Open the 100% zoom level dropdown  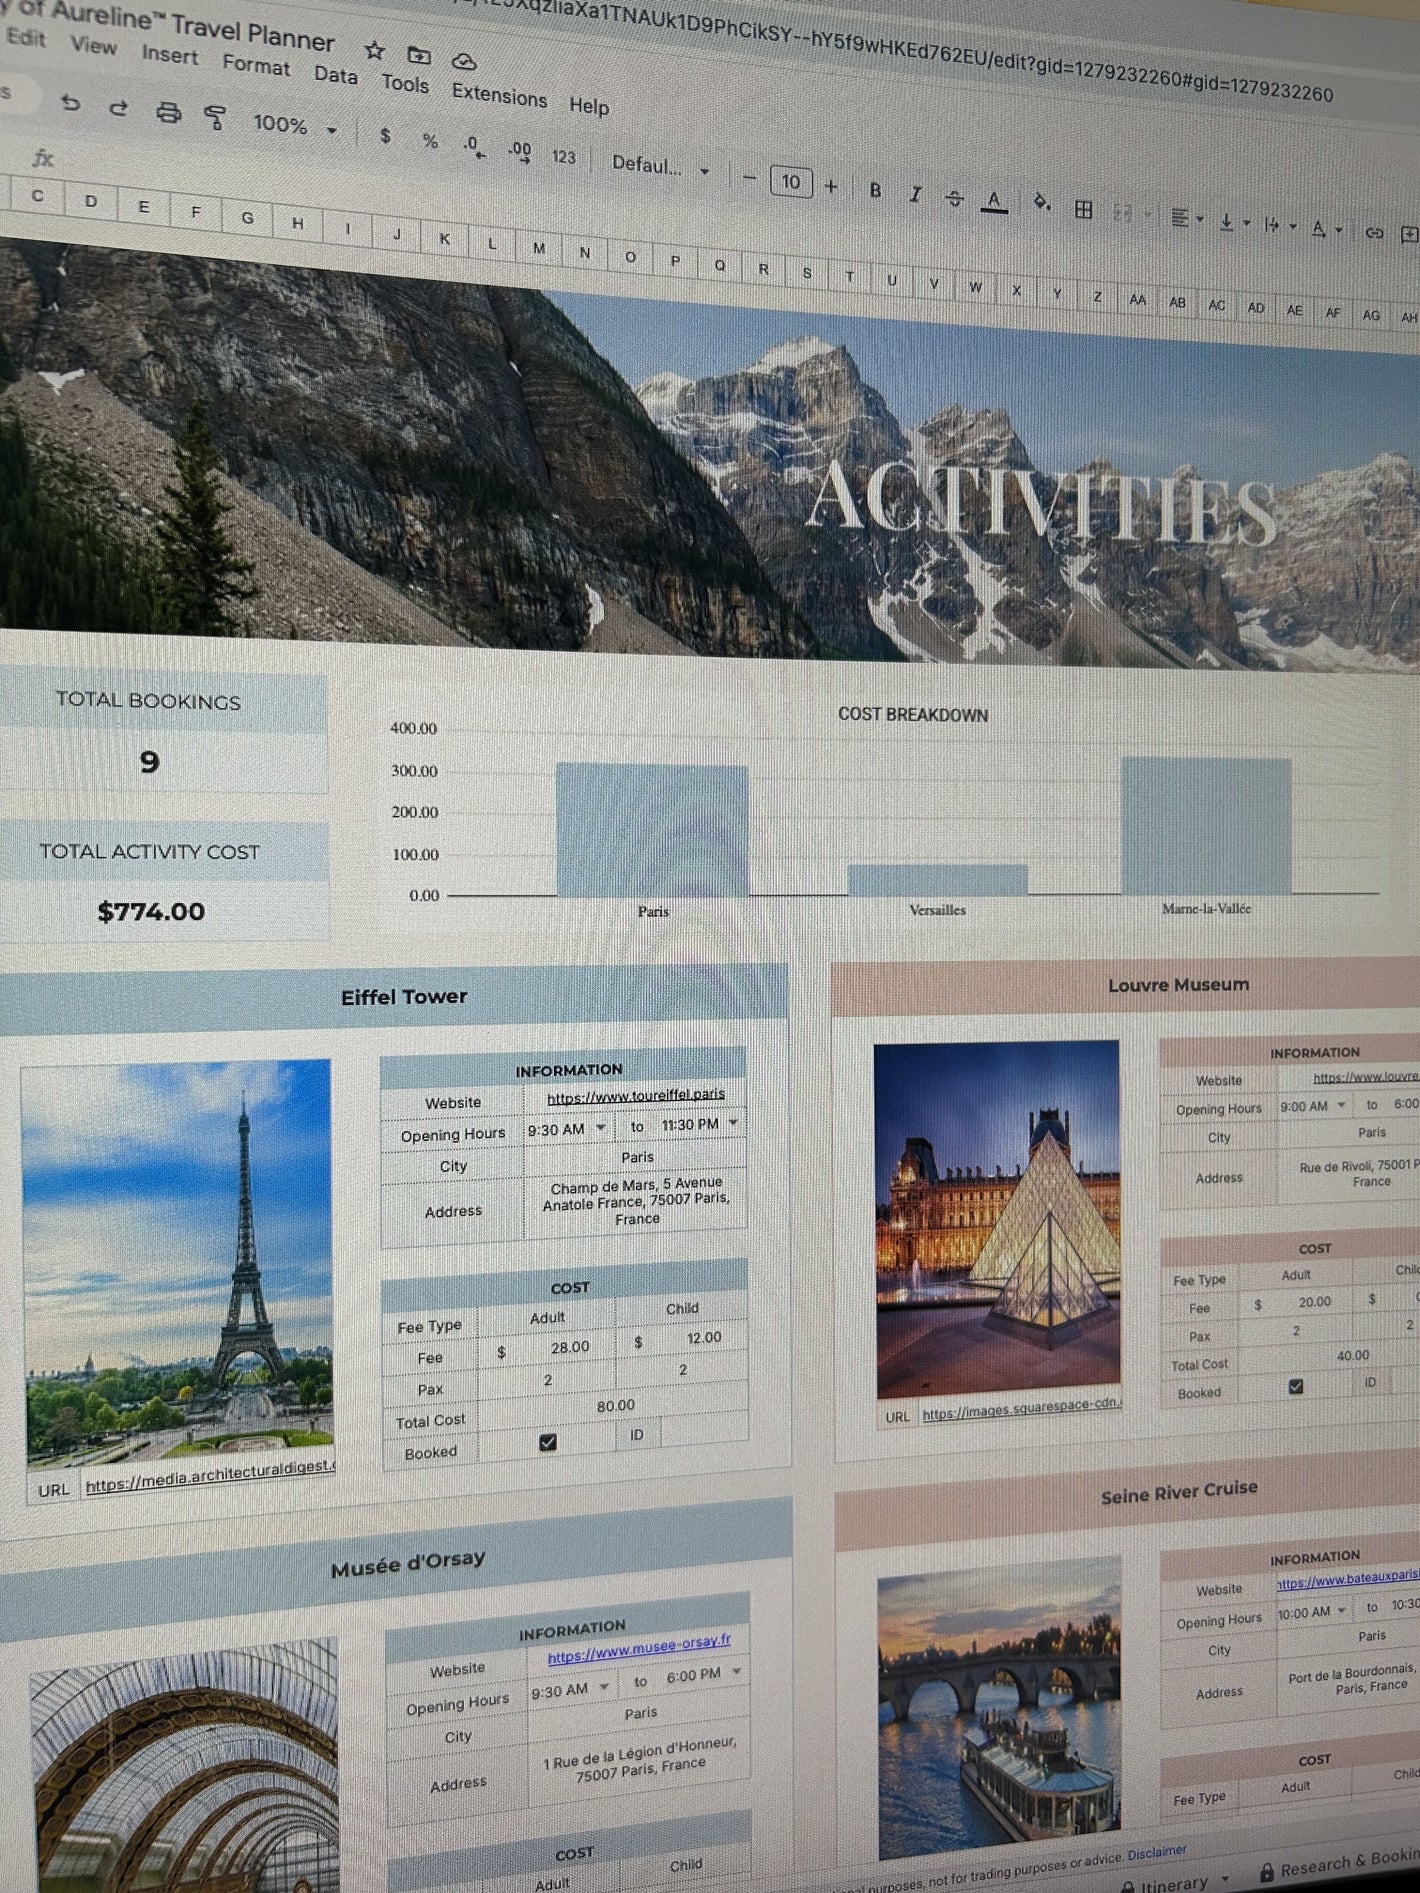pos(294,125)
